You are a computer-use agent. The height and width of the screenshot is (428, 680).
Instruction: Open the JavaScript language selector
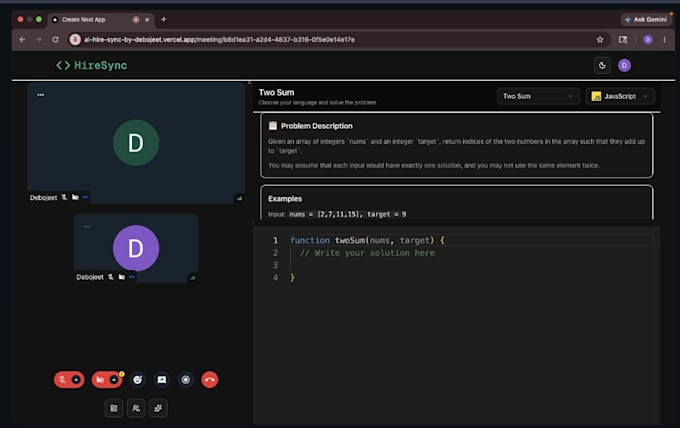tap(620, 96)
